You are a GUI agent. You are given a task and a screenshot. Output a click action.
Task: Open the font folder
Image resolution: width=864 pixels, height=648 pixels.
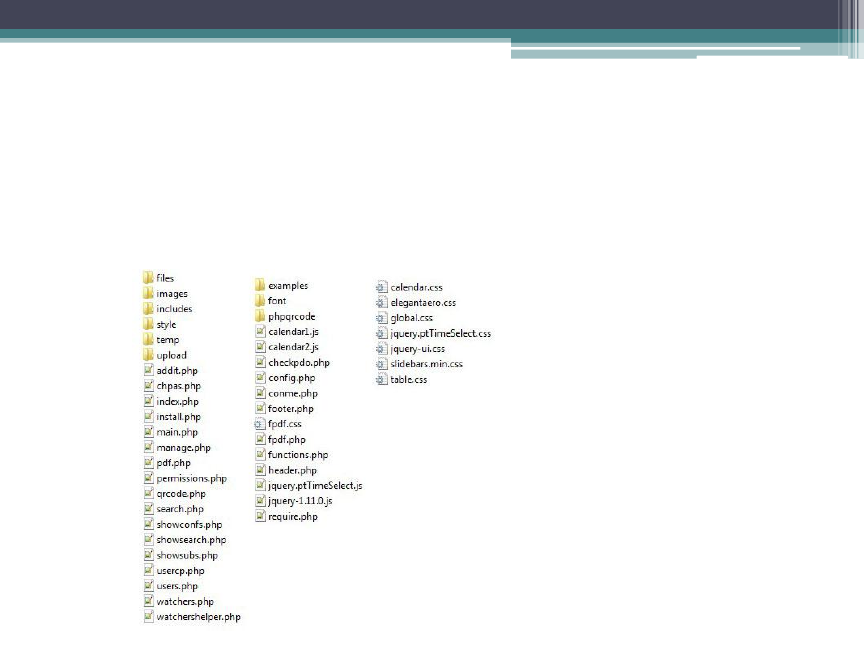click(277, 301)
